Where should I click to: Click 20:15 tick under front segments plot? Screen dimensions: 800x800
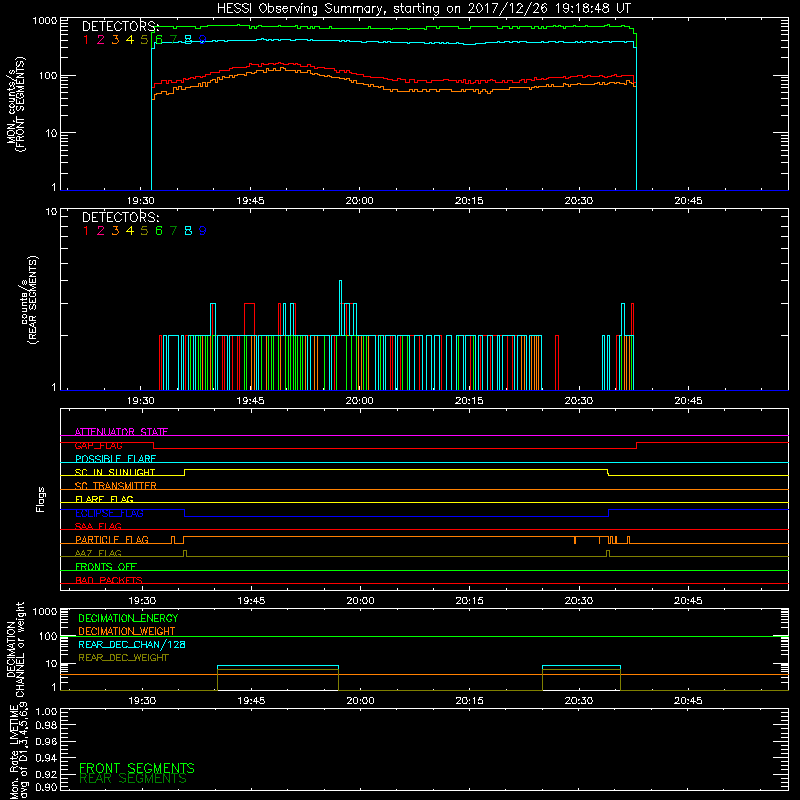point(469,201)
